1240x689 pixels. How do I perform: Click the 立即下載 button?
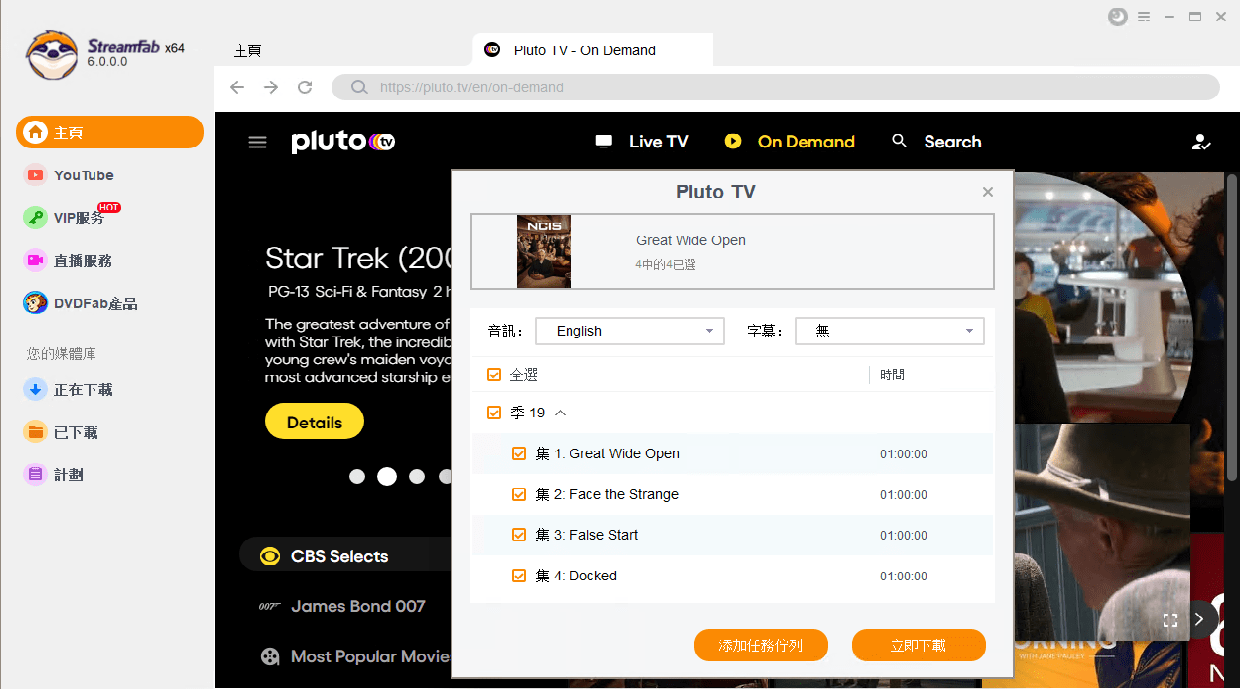(x=919, y=646)
